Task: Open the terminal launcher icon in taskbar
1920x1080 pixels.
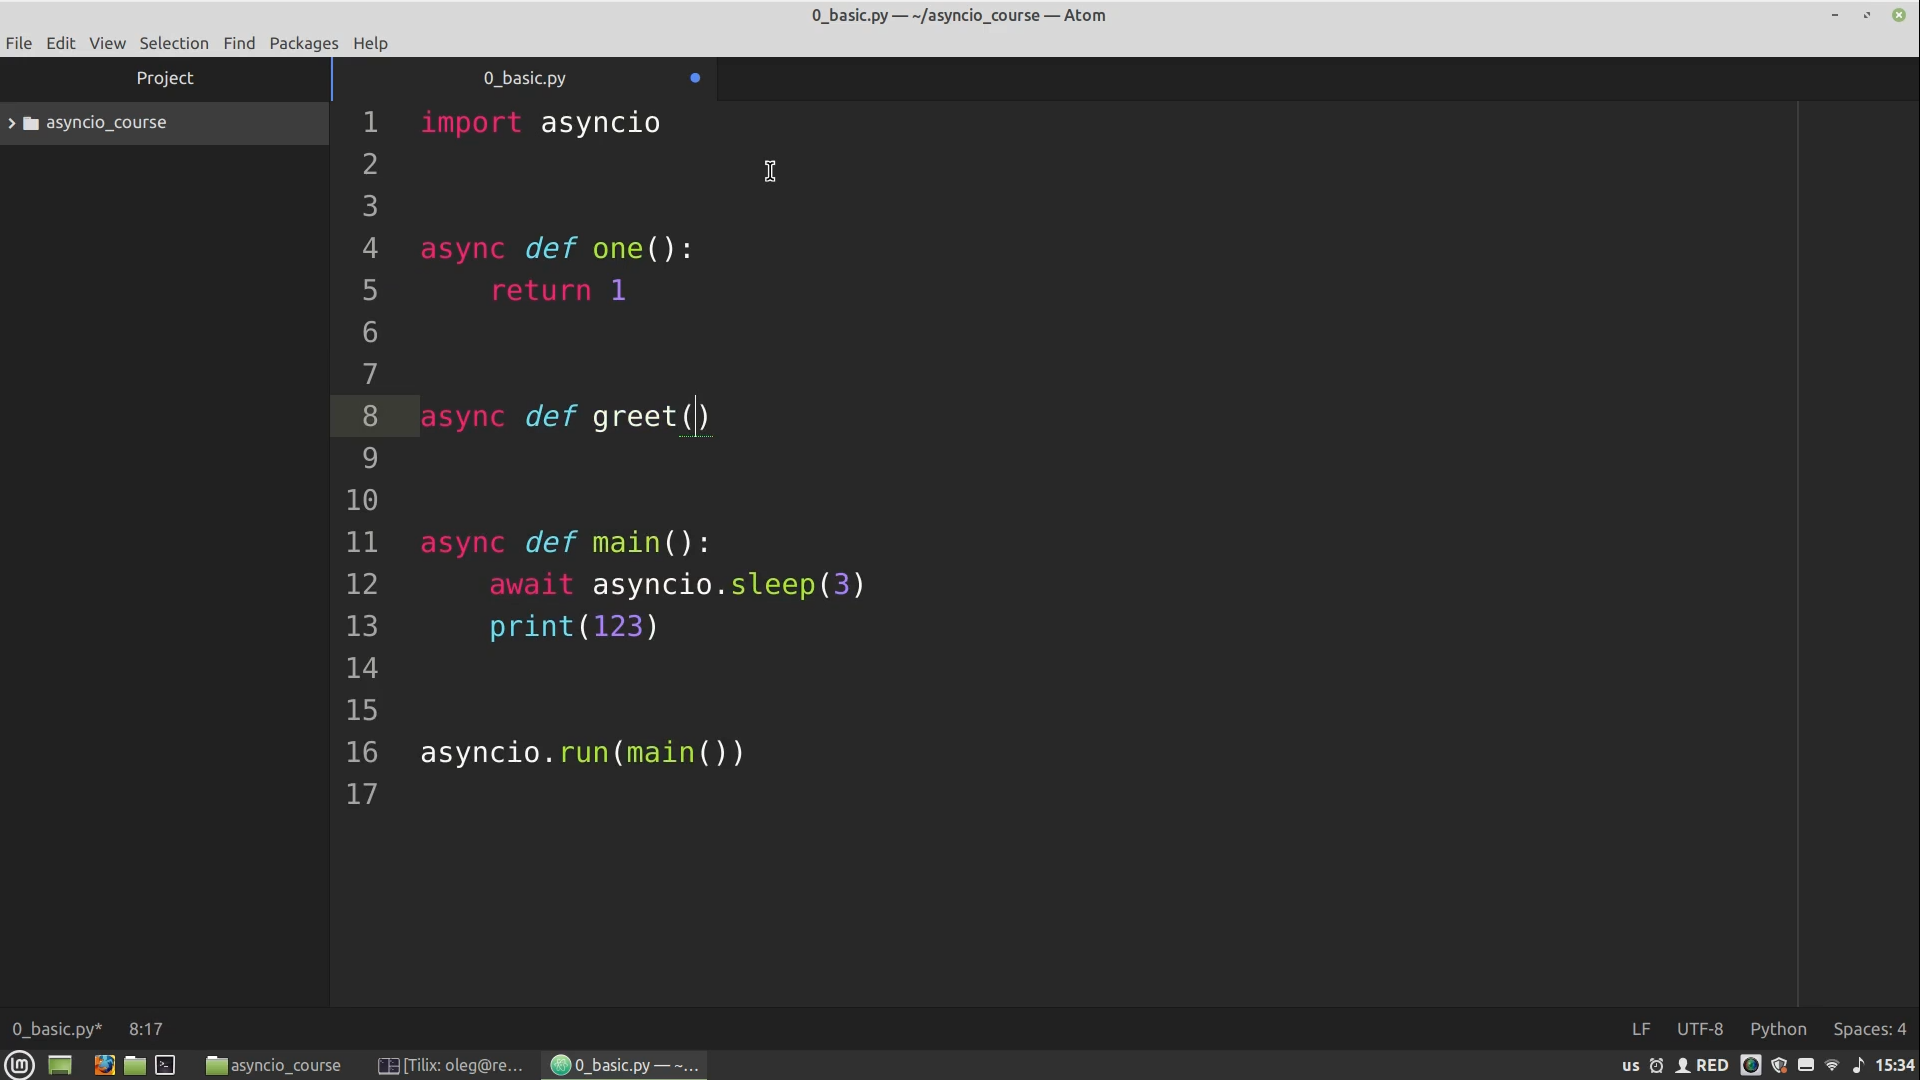Action: pyautogui.click(x=166, y=1065)
